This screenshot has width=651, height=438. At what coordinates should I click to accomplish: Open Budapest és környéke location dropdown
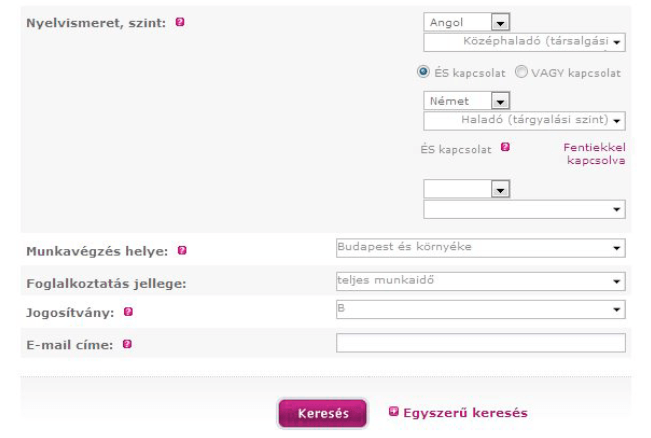click(480, 248)
